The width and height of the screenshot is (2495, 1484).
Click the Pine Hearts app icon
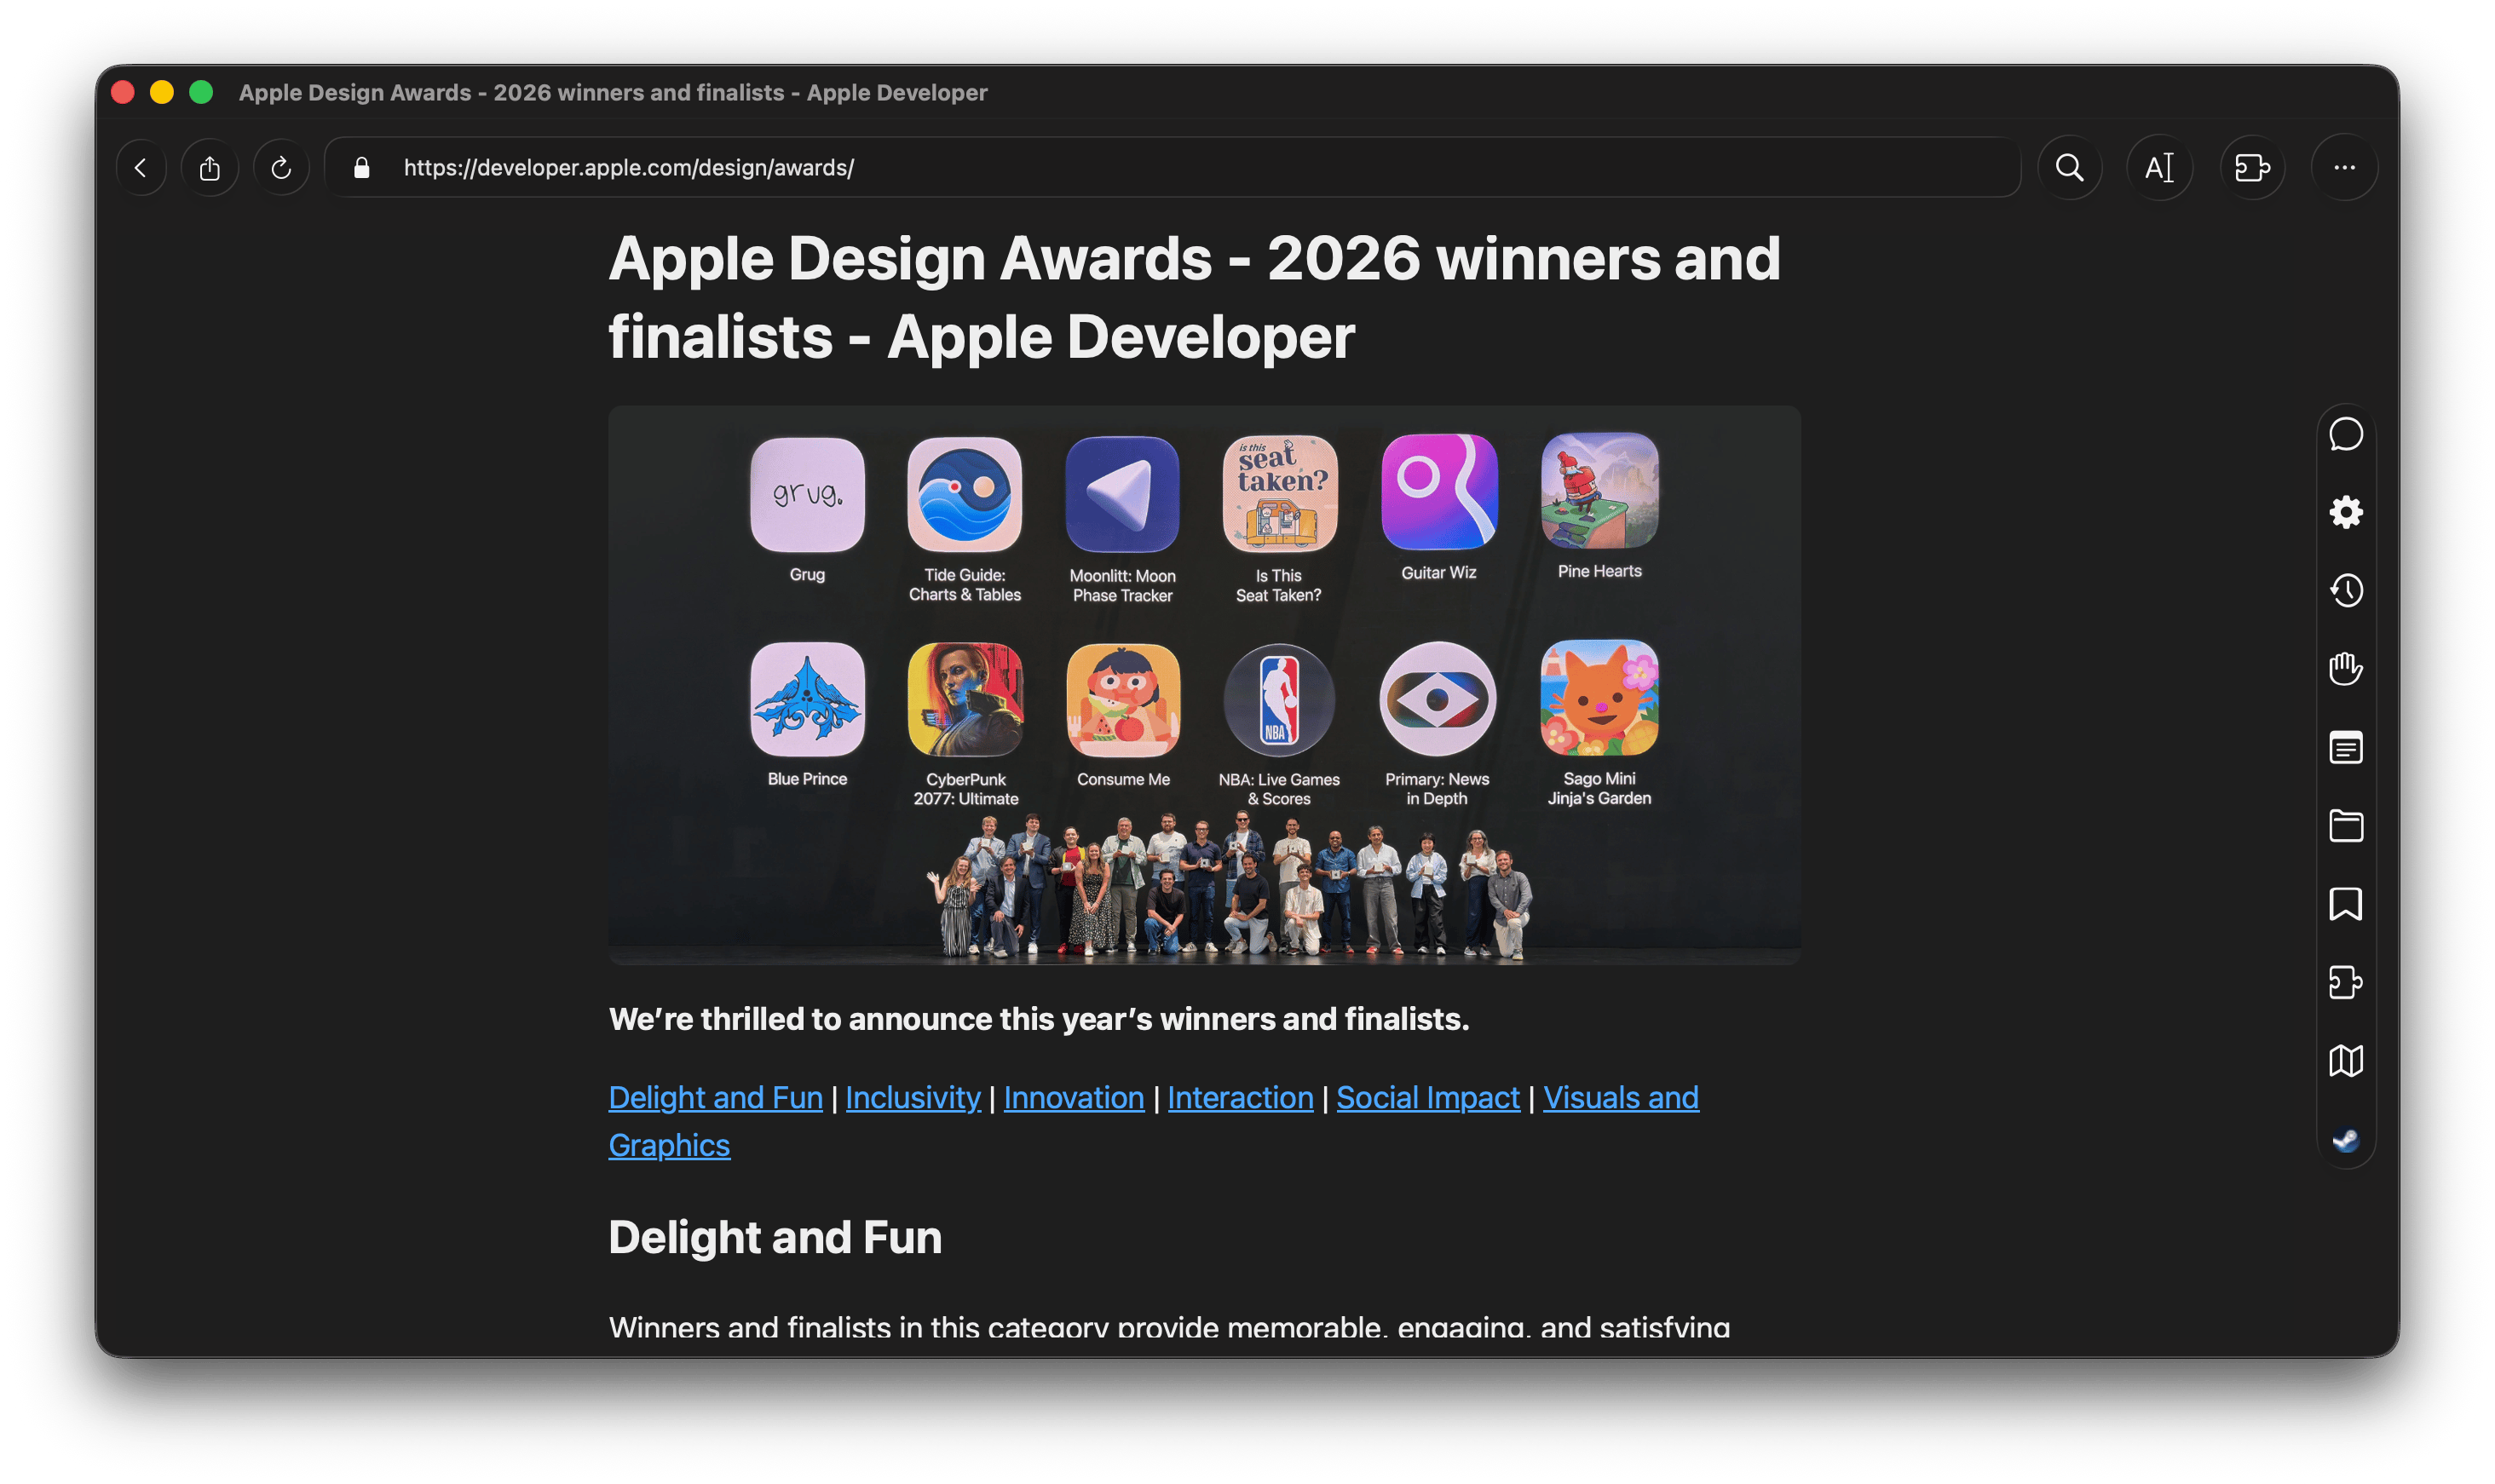tap(1599, 490)
